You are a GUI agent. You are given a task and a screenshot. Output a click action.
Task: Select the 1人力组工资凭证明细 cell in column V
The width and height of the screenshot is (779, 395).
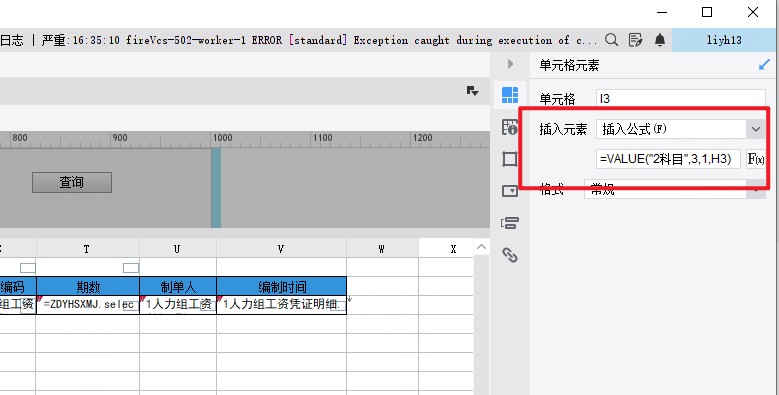click(x=282, y=305)
